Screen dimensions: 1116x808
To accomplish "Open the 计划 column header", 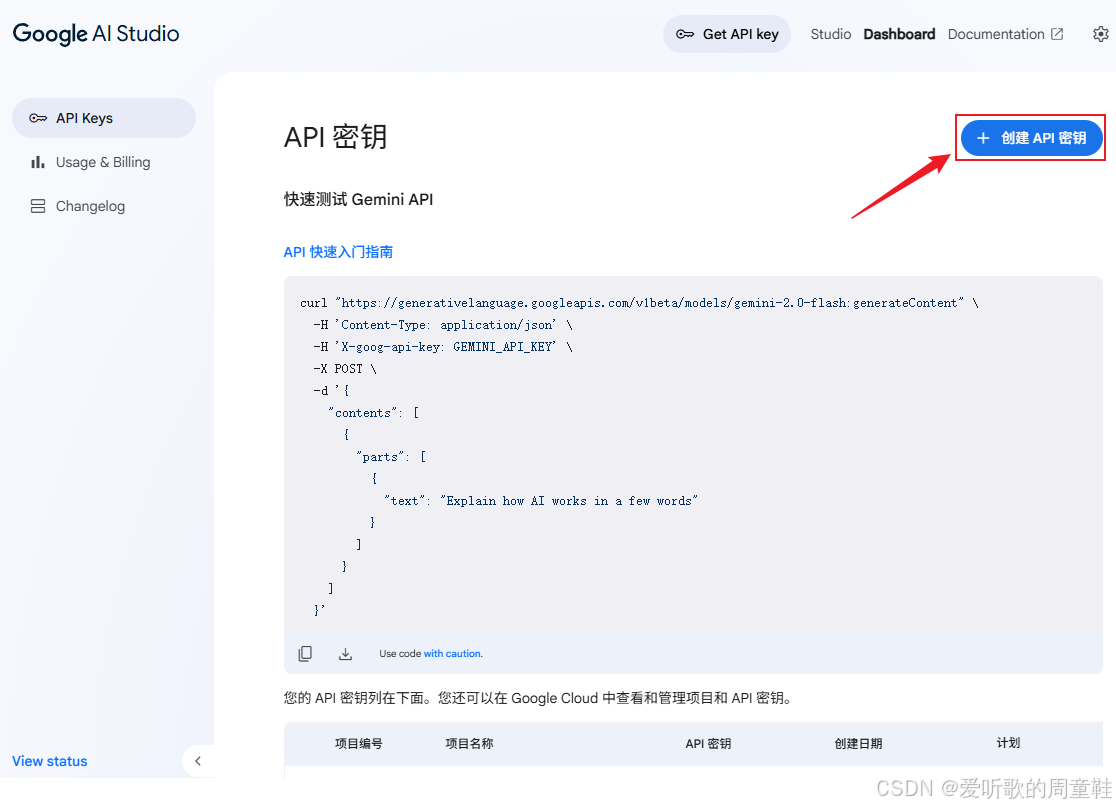I will [x=1008, y=743].
